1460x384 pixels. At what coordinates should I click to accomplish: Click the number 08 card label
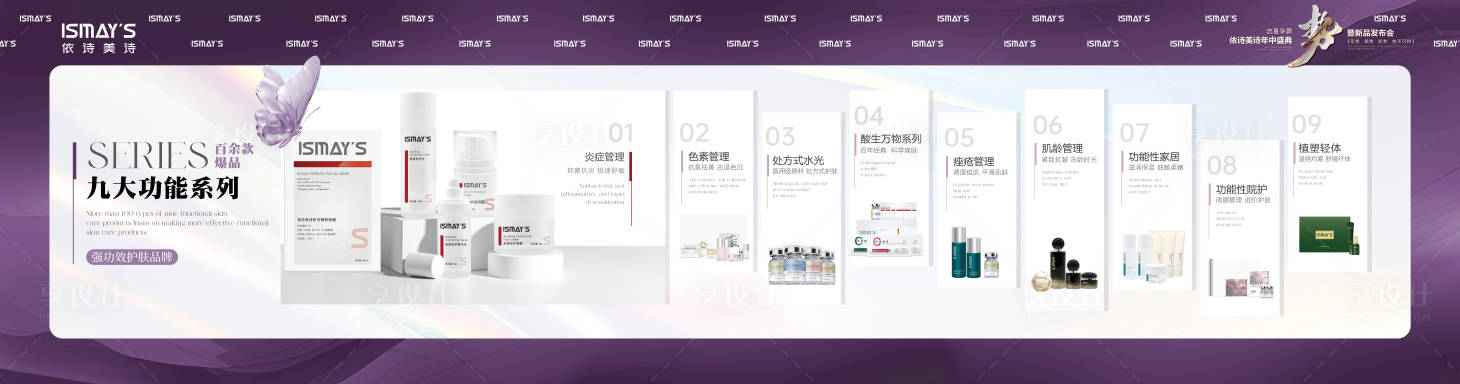pos(1222,165)
